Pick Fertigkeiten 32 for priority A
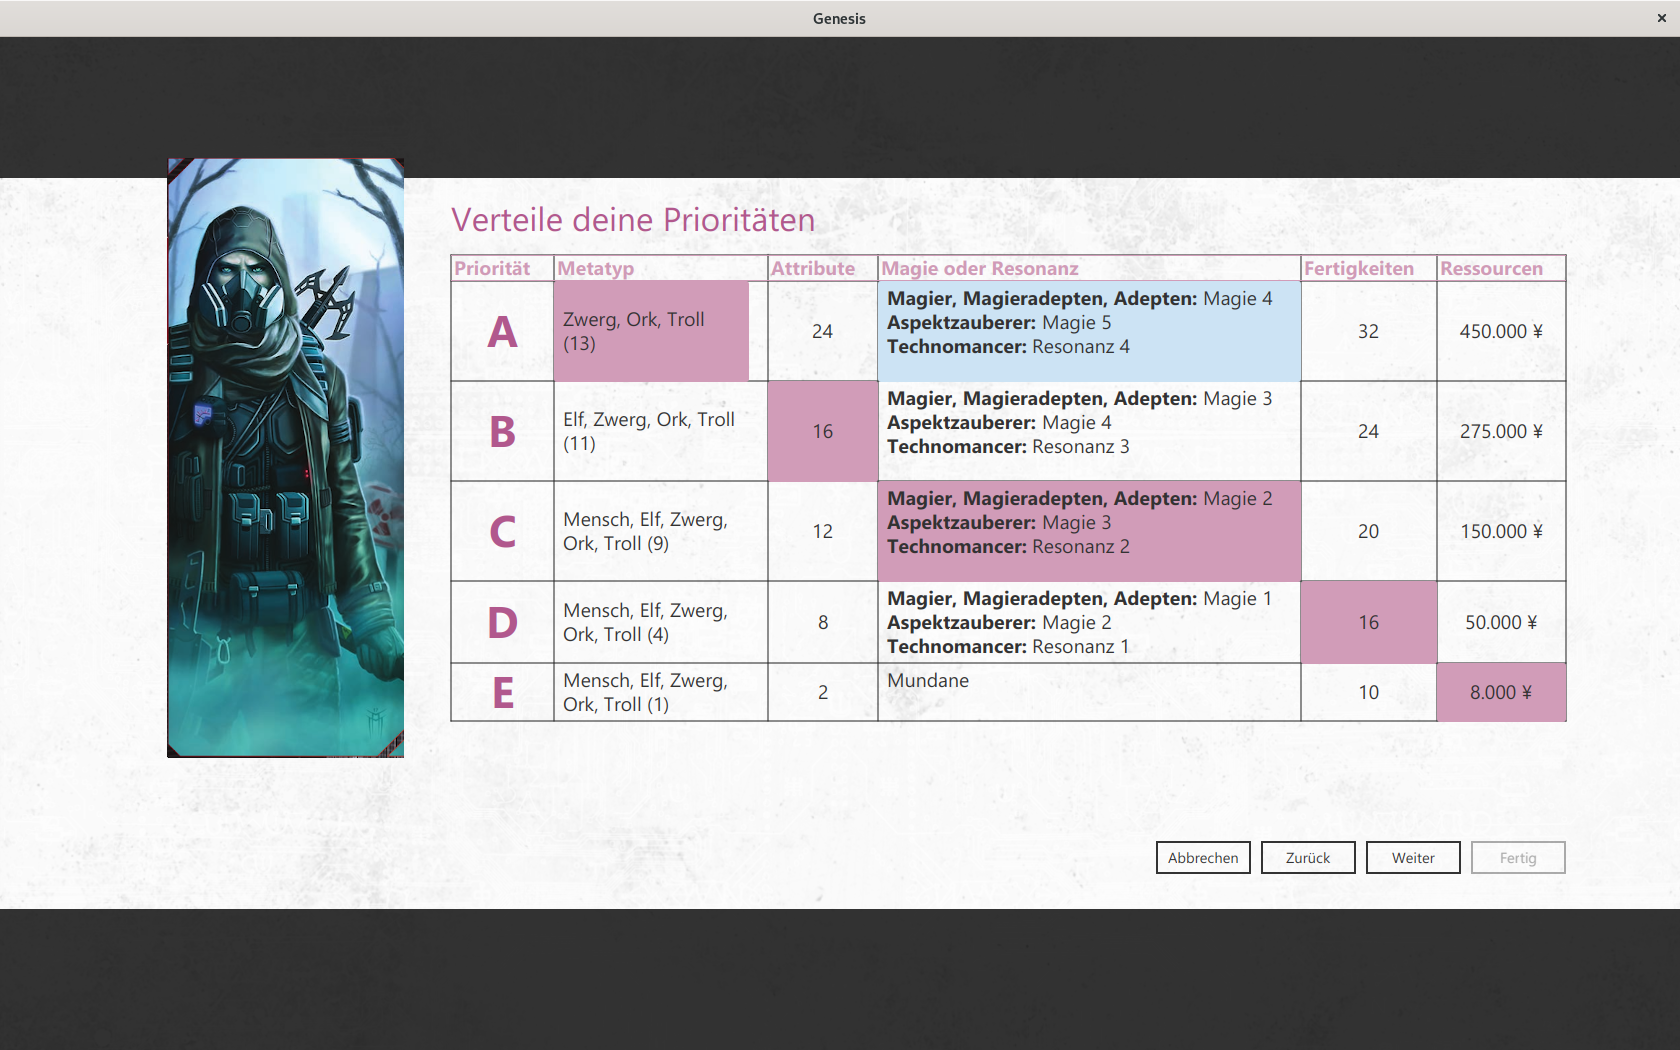 (x=1368, y=331)
